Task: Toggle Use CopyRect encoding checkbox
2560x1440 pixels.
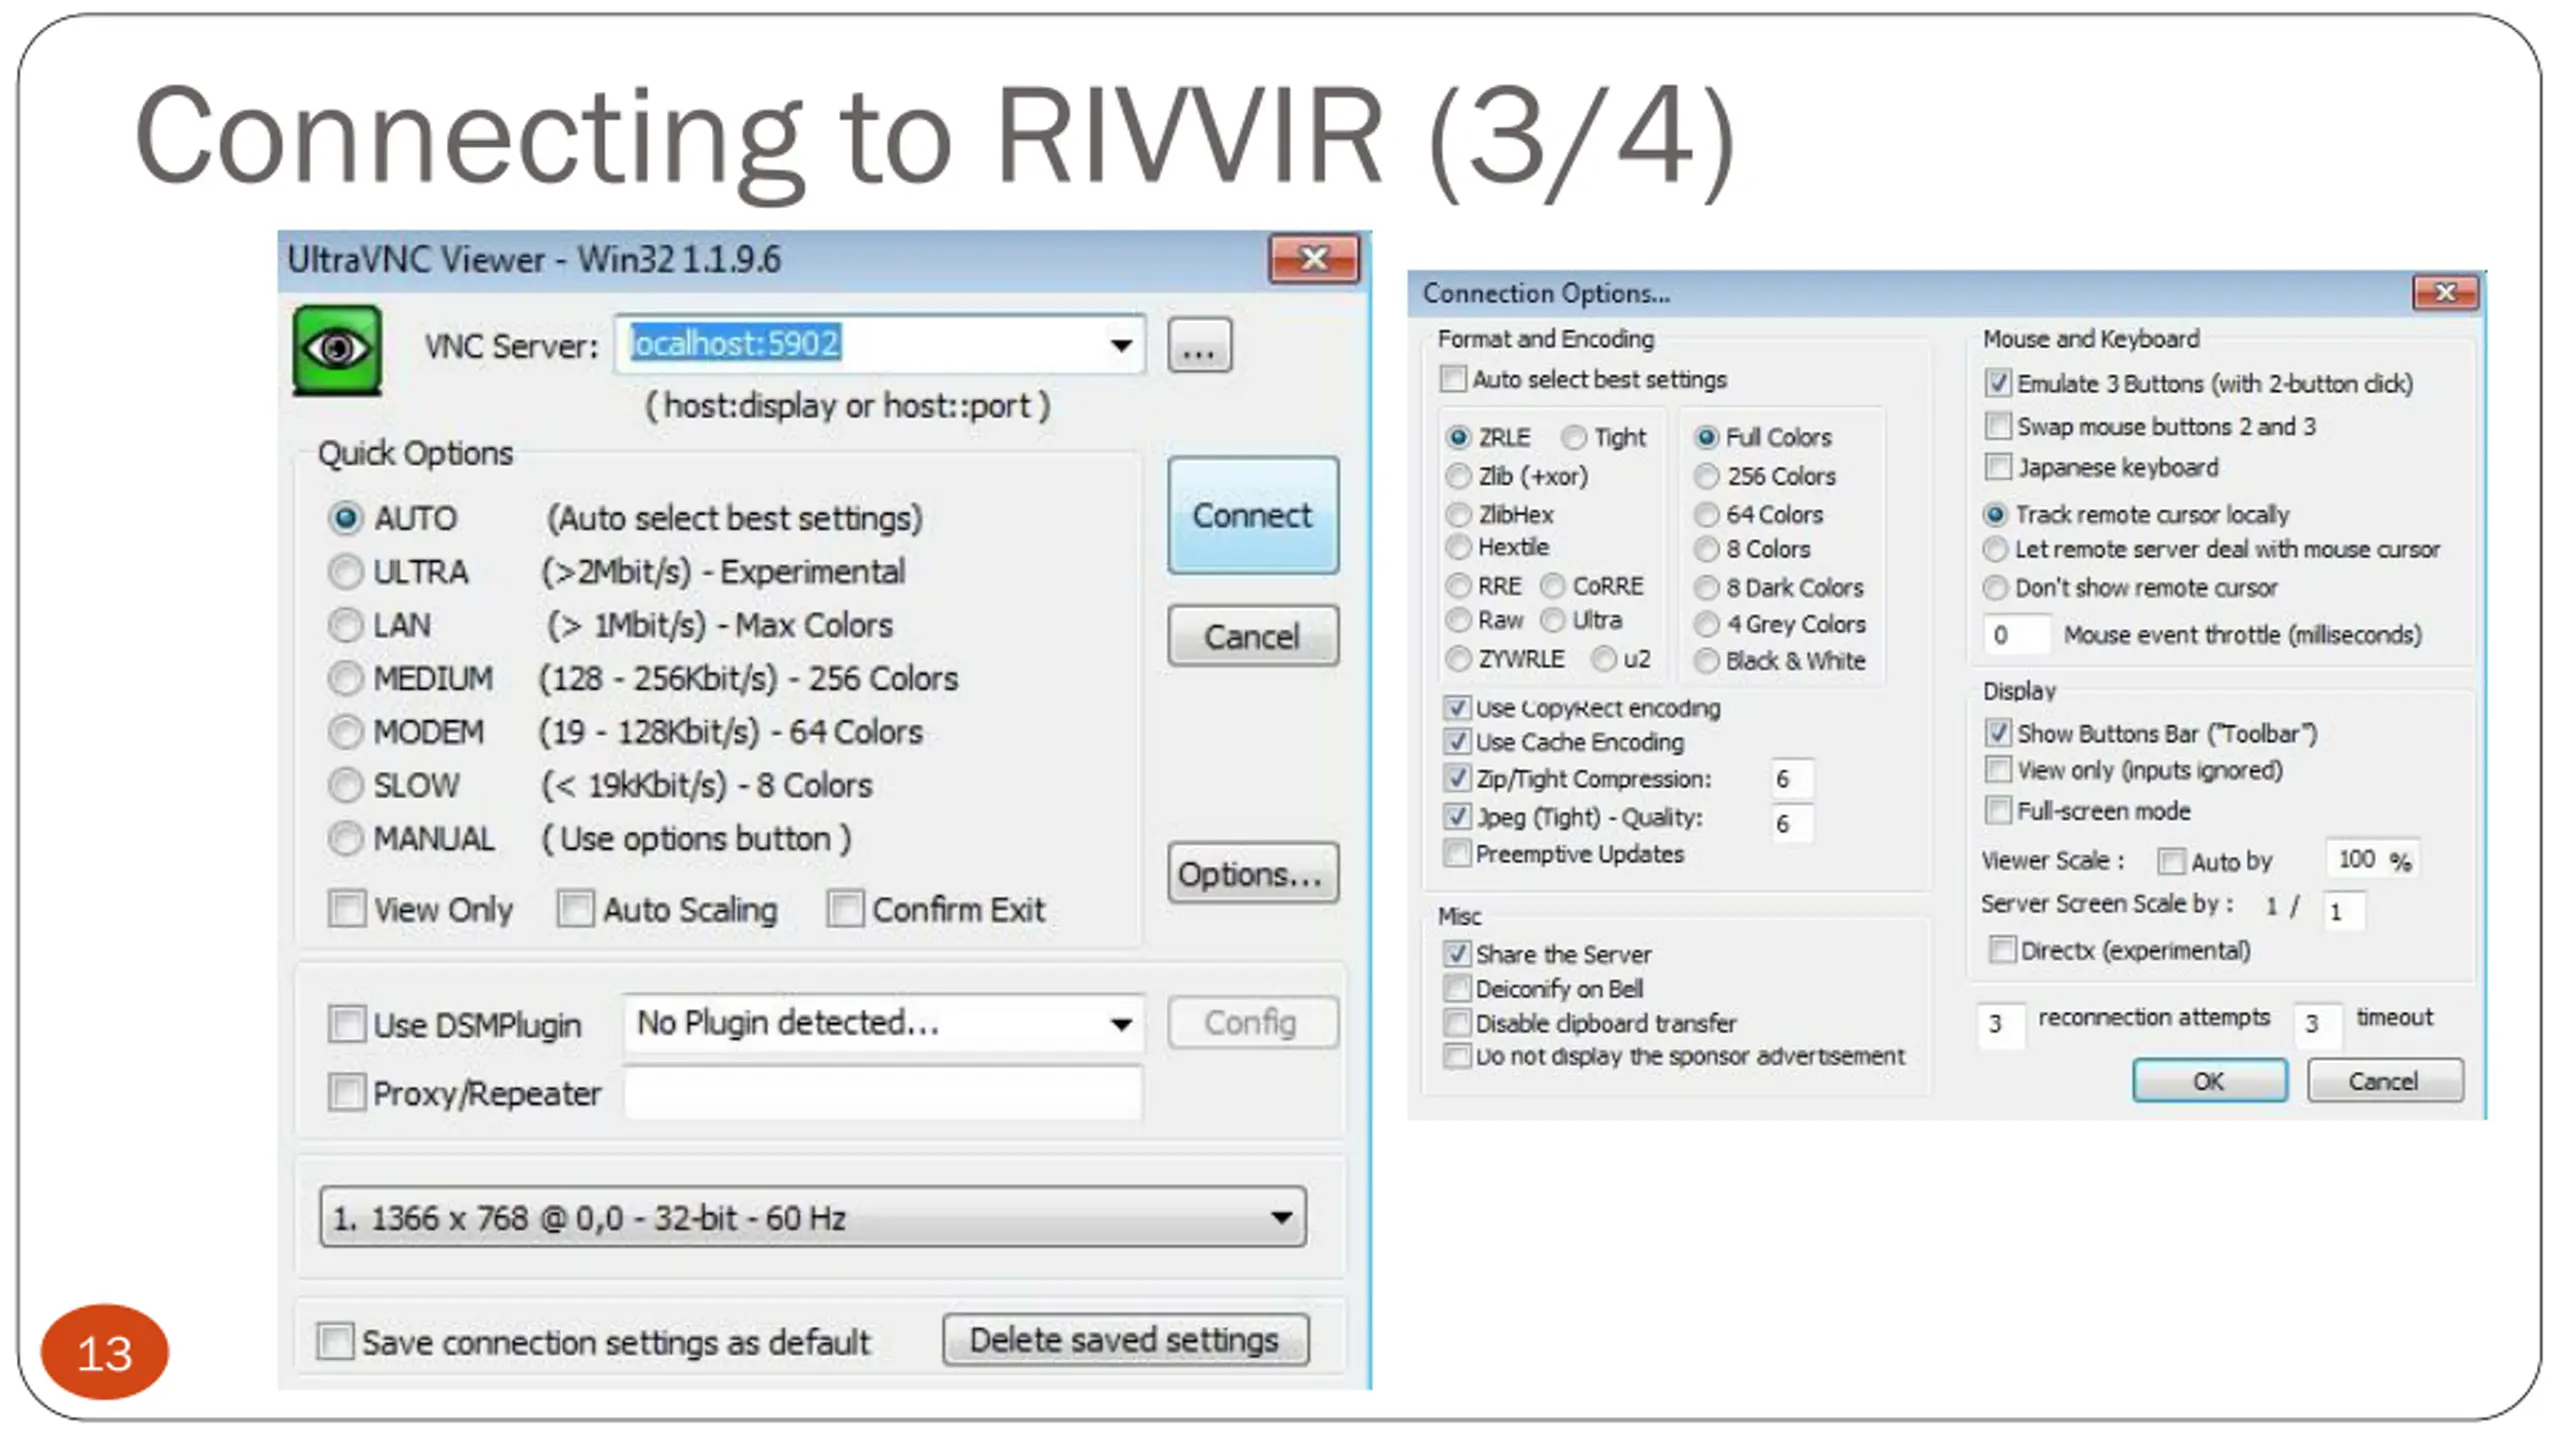Action: pos(1457,708)
